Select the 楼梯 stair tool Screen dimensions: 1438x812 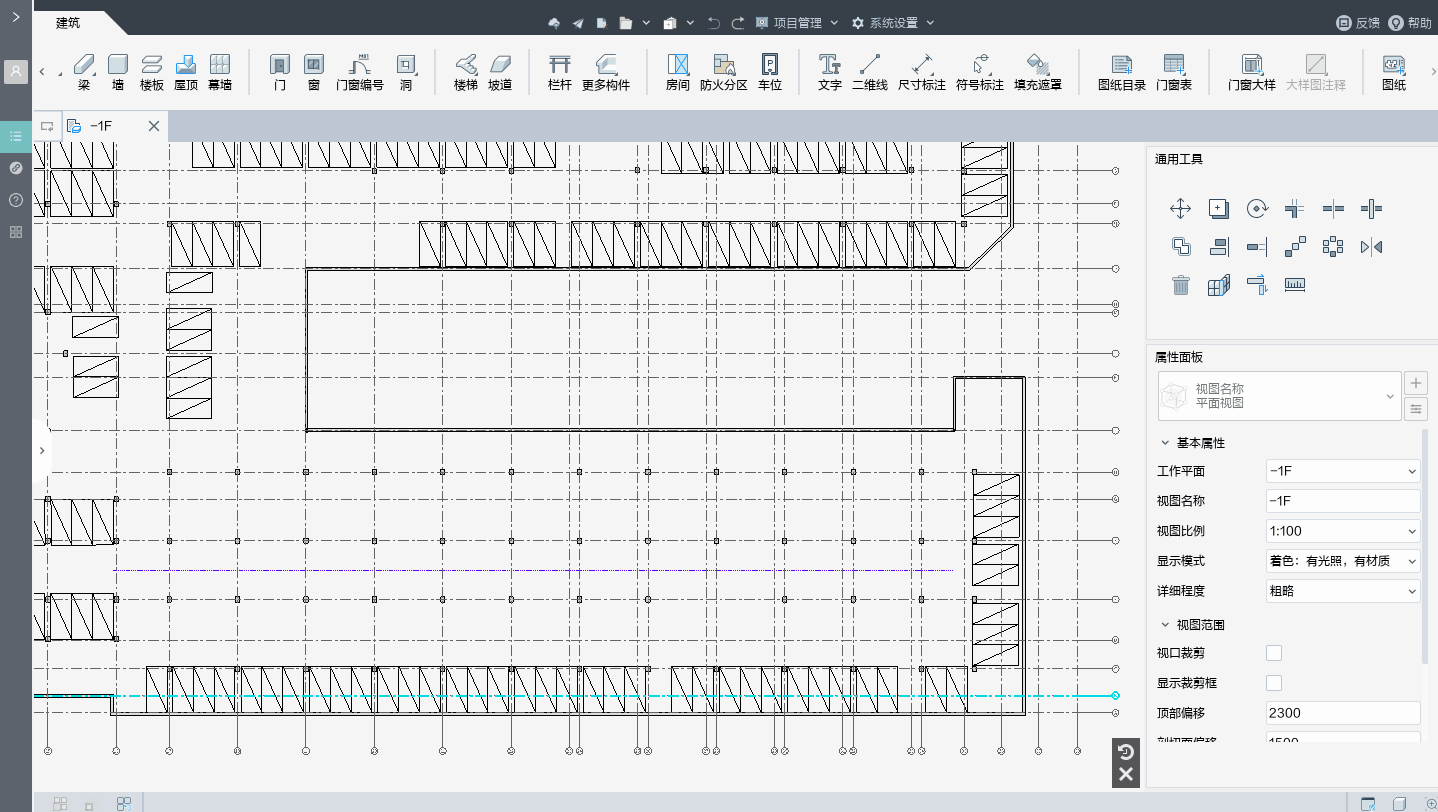tap(466, 73)
